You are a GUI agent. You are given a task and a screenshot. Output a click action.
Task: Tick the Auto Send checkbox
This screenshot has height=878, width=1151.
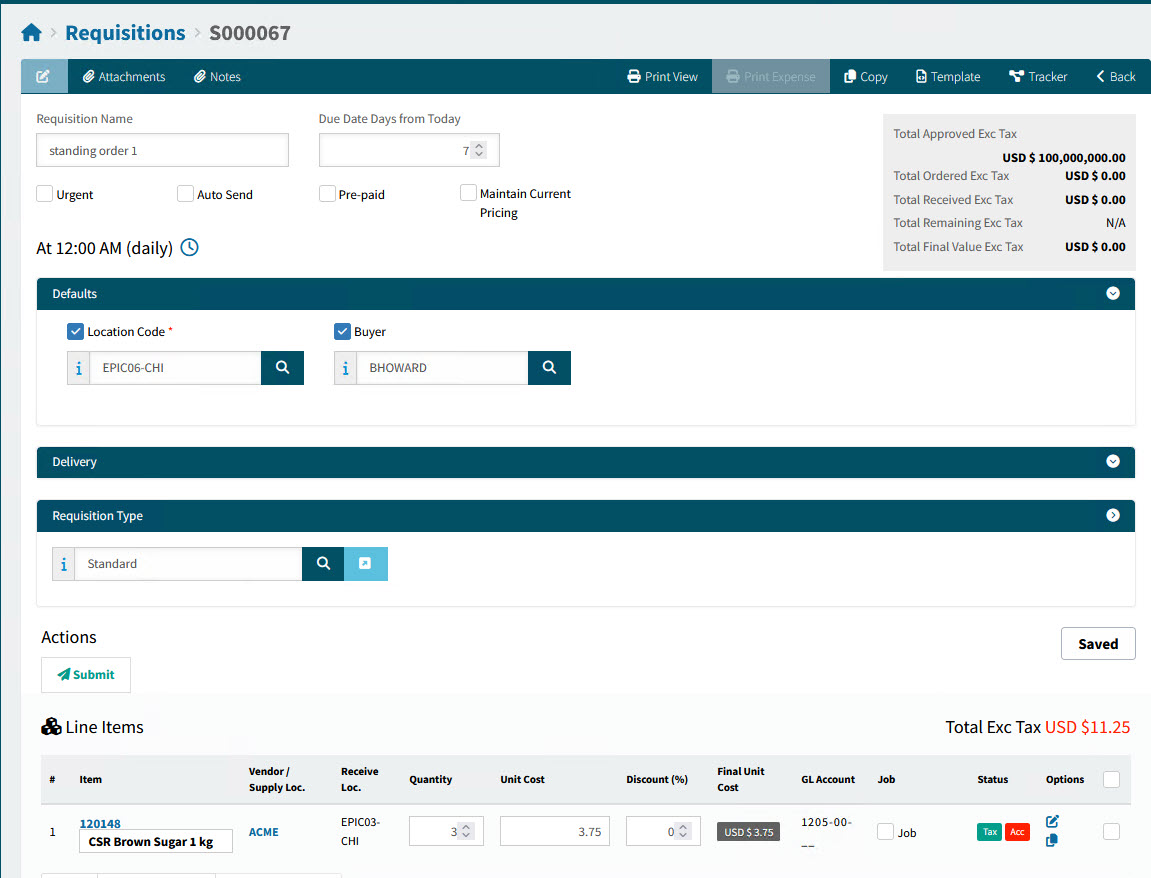[x=185, y=194]
